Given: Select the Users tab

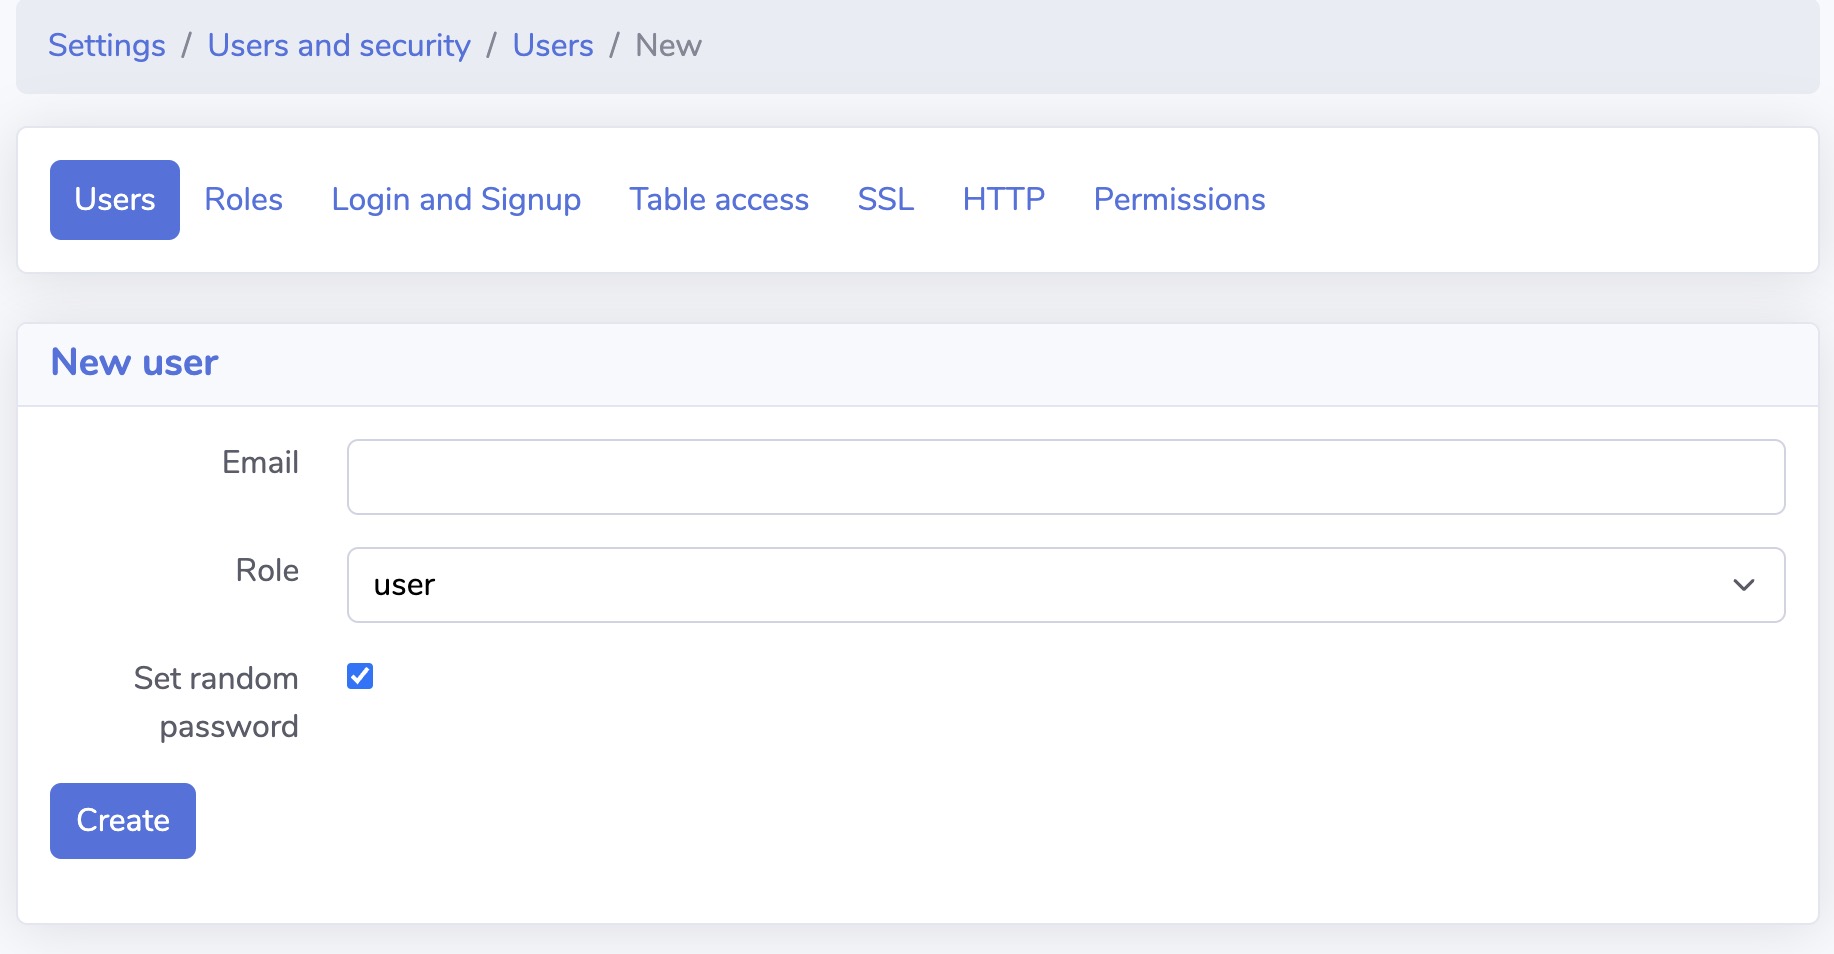Looking at the screenshot, I should pos(114,199).
